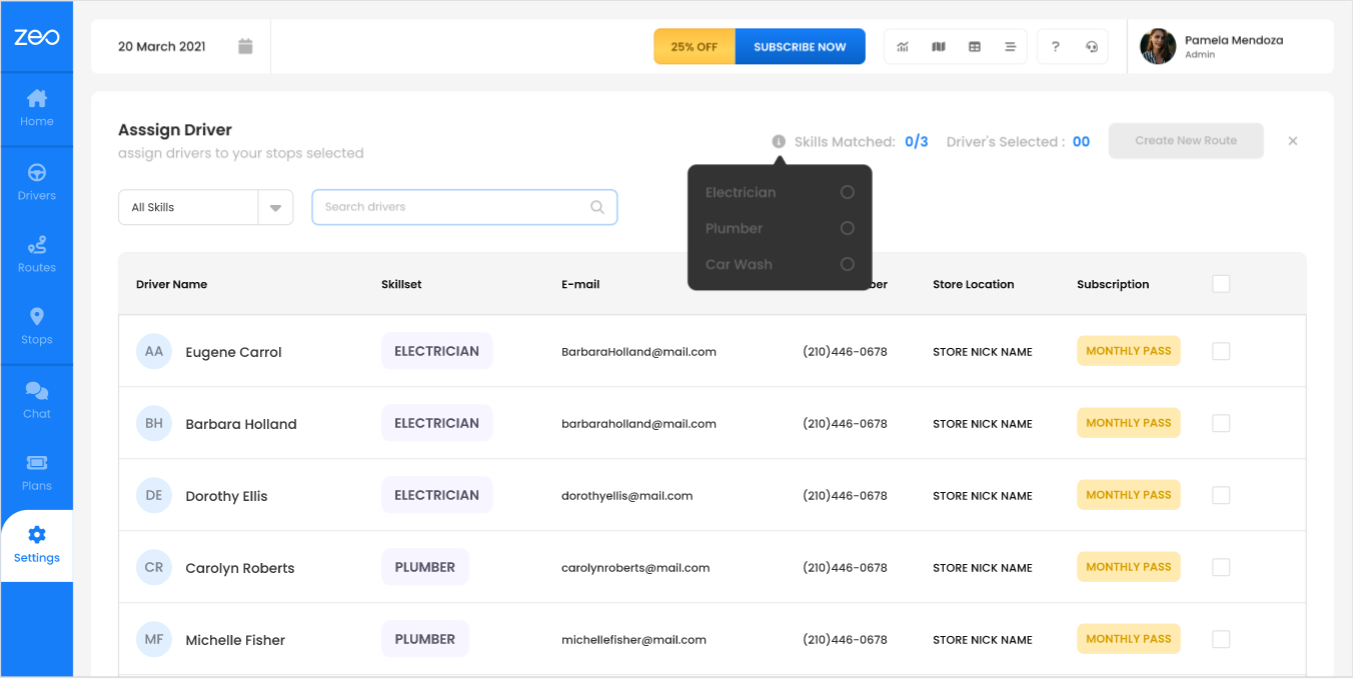Check the box for Eugene Carrol
The width and height of the screenshot is (1353, 679).
pos(1221,351)
